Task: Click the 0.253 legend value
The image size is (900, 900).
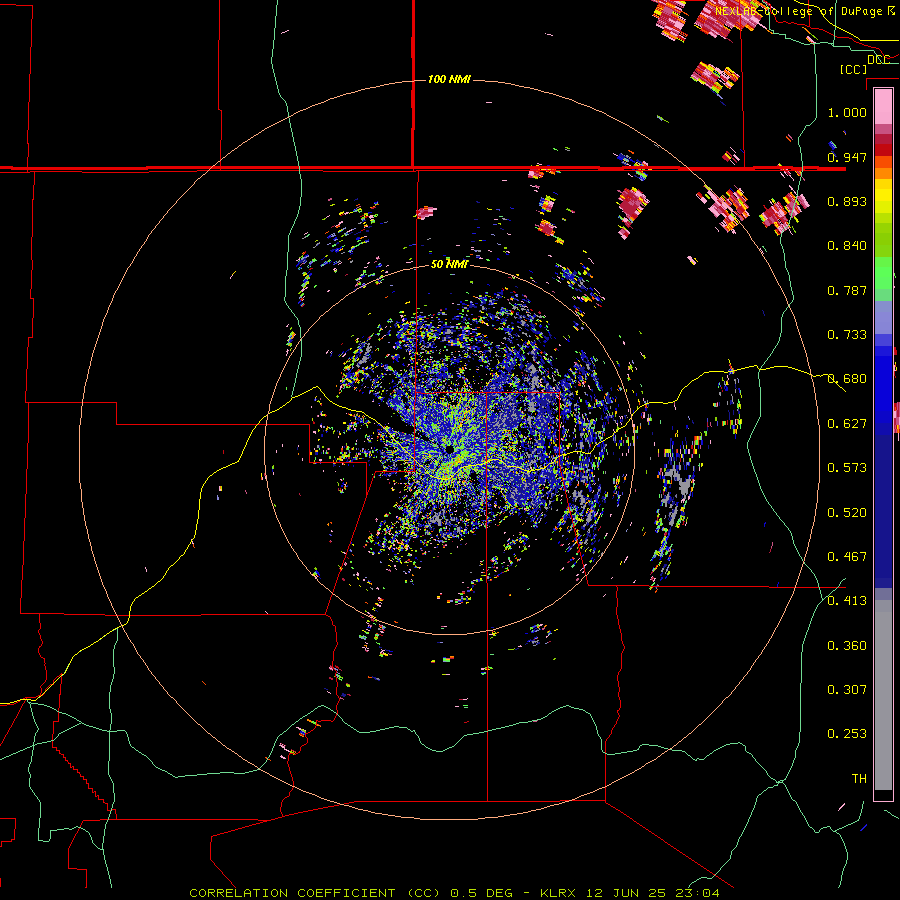Action: coord(847,734)
